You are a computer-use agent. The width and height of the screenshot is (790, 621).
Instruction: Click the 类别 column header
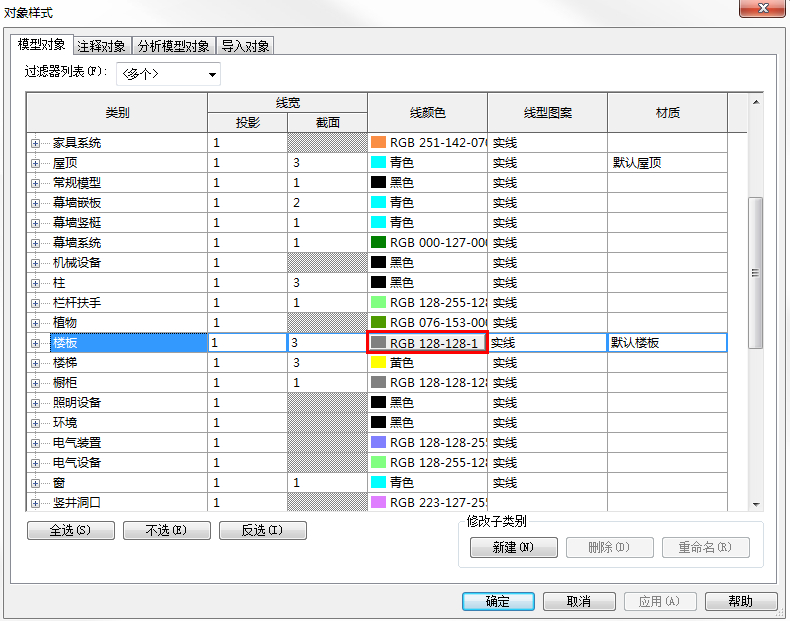[117, 112]
